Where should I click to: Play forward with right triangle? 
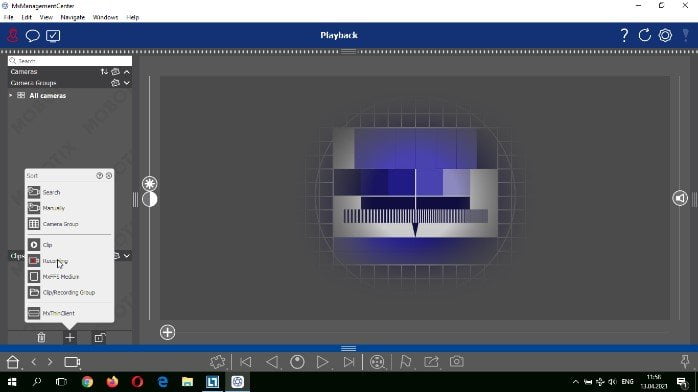coord(322,362)
